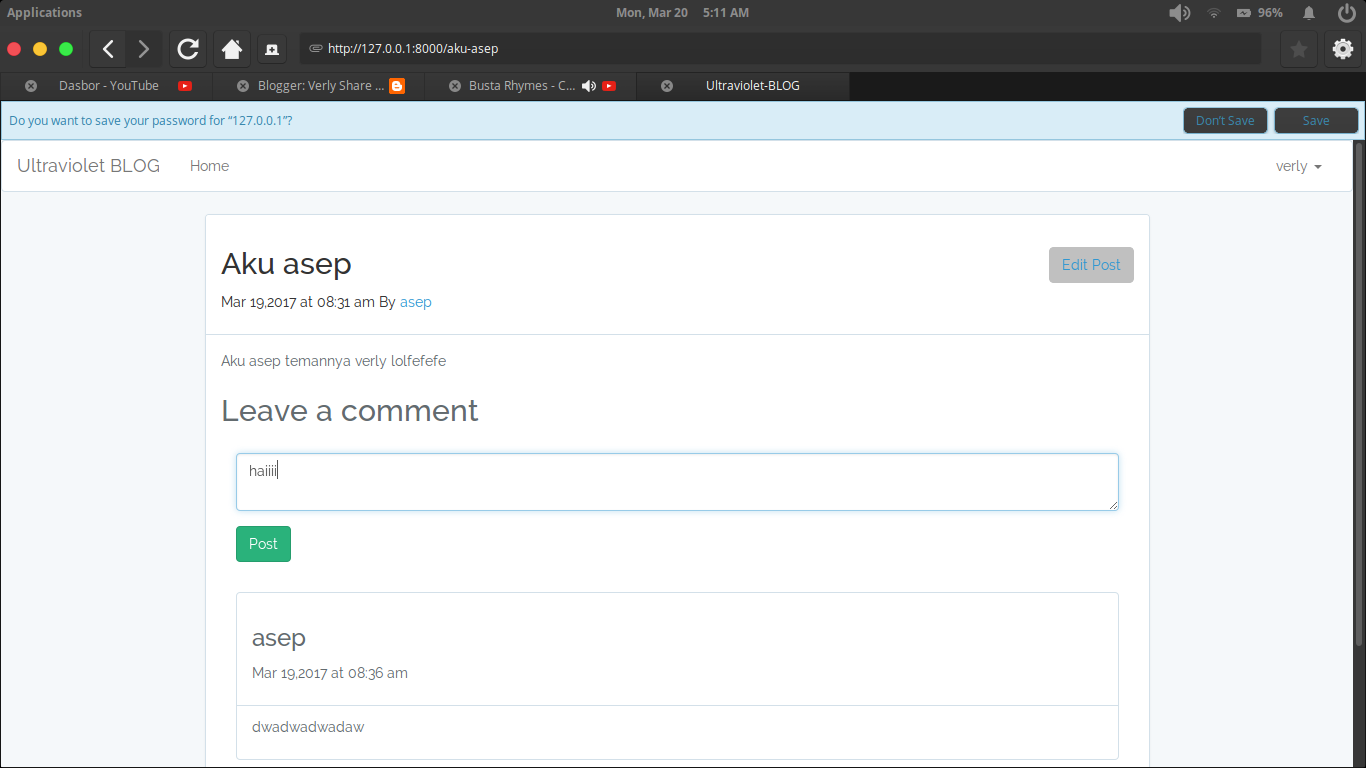Check battery status showing 96%
This screenshot has height=768, width=1366.
click(1260, 13)
